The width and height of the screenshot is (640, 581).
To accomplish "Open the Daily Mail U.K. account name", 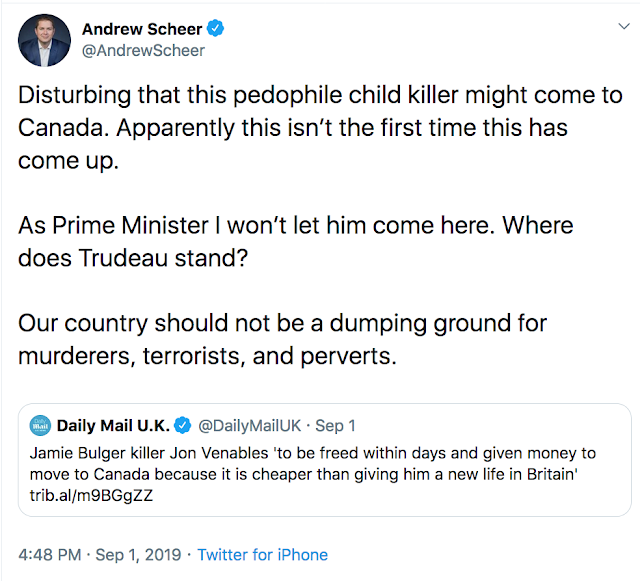I will click(114, 424).
